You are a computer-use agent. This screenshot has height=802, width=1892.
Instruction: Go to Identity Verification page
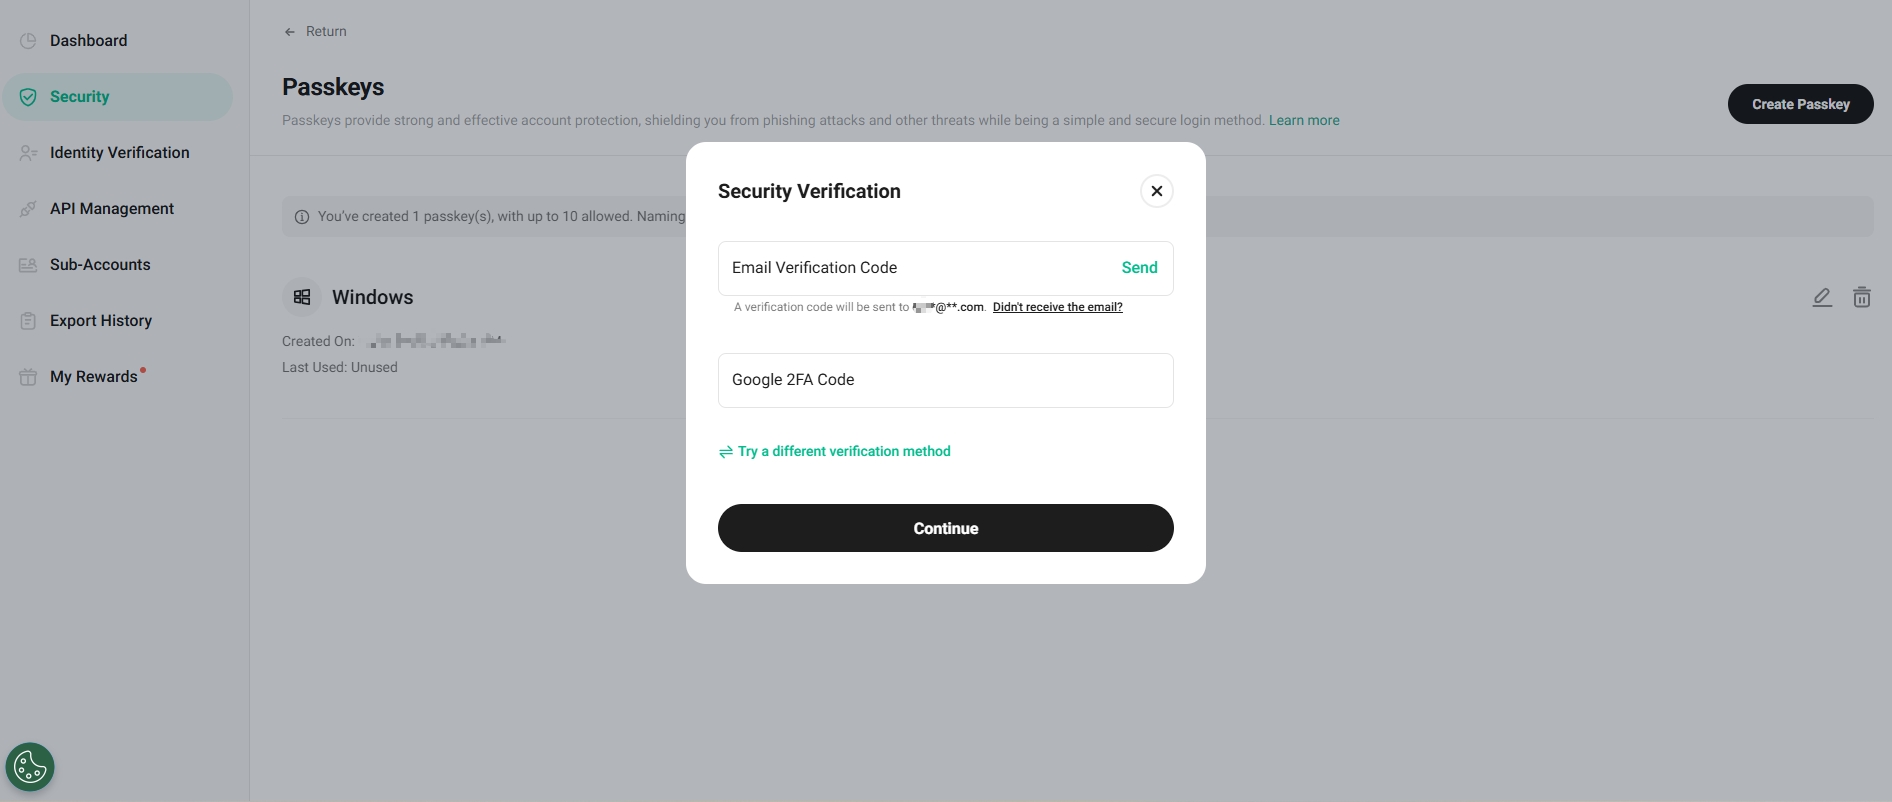tap(119, 153)
